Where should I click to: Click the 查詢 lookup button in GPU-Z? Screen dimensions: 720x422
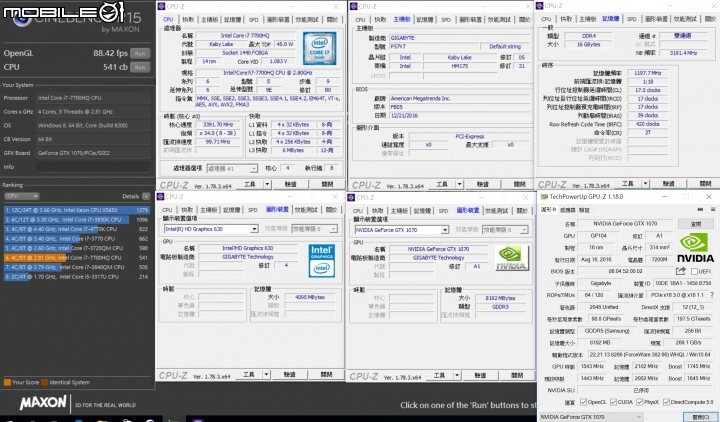point(696,224)
